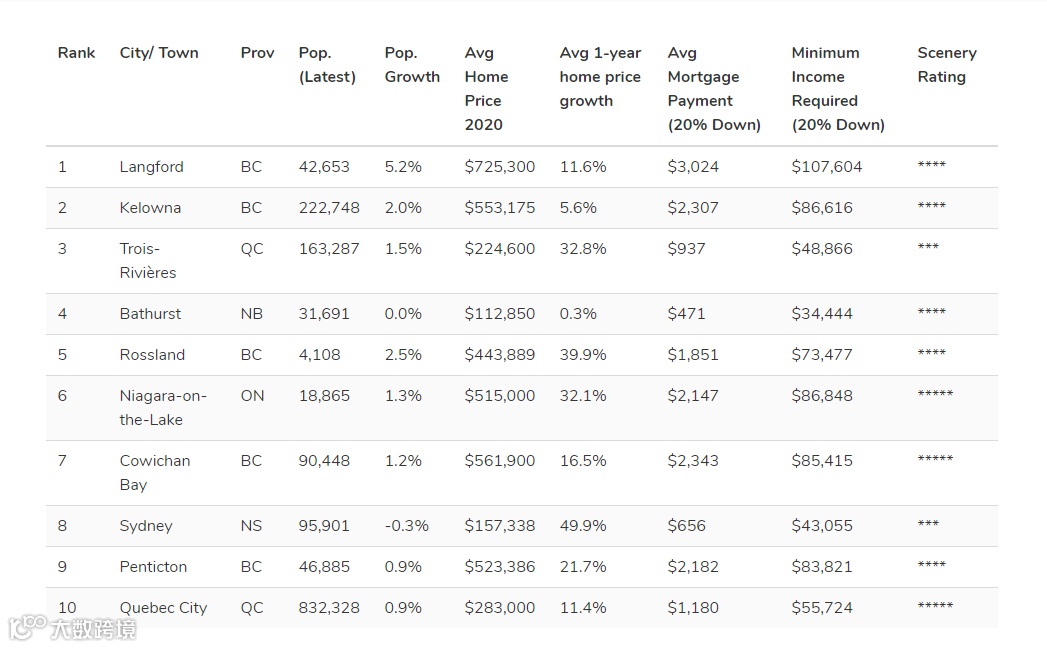Click the Rank column header
Viewport: 1047px width, 648px height.
tap(76, 53)
